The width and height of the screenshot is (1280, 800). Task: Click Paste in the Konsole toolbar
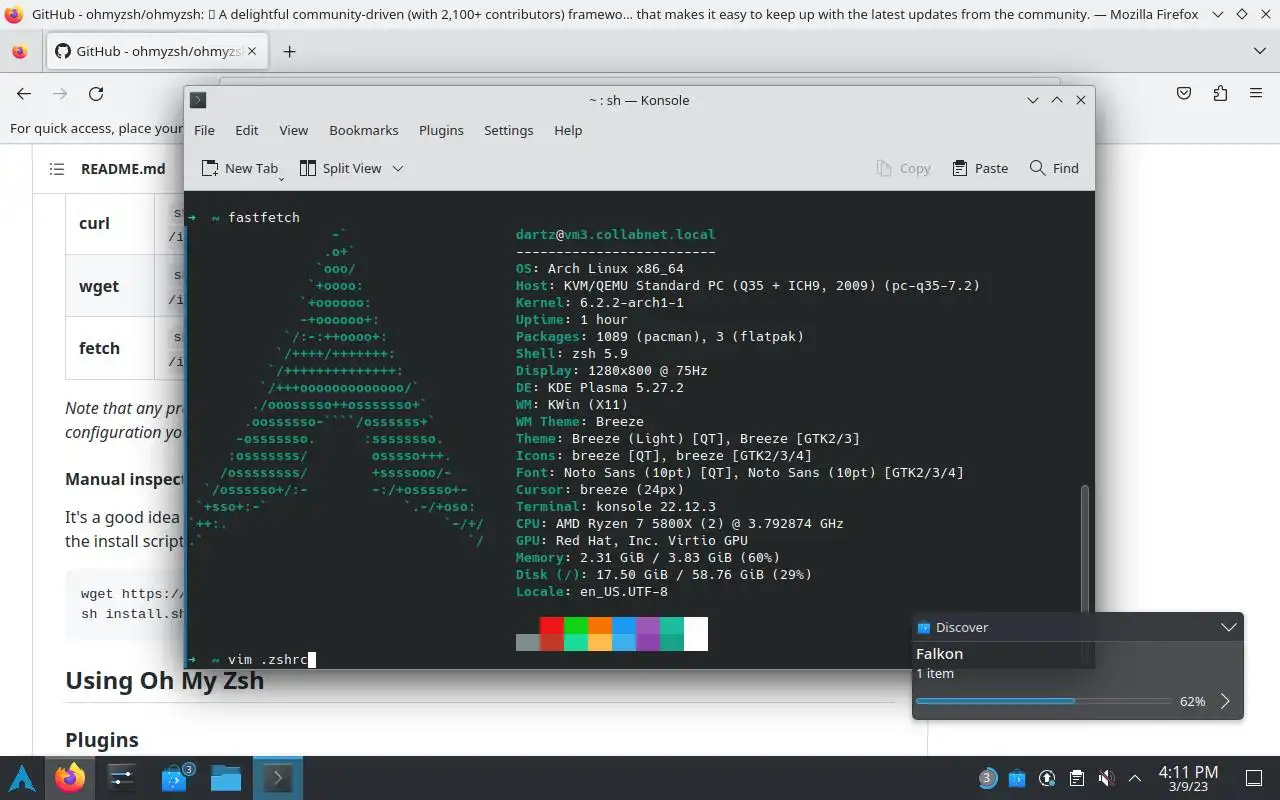click(x=980, y=168)
